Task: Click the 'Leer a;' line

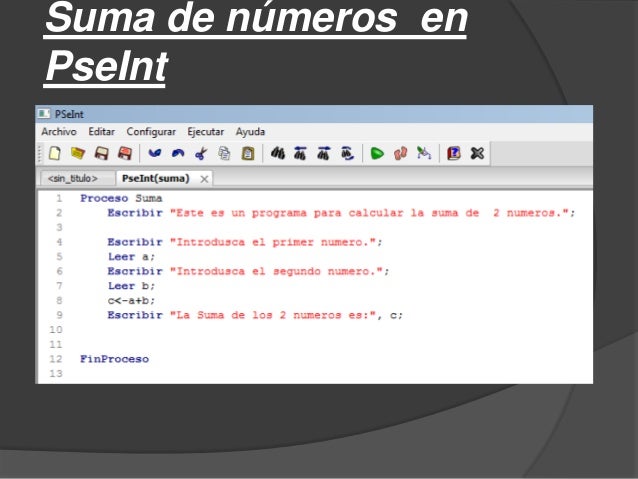Action: (x=131, y=257)
